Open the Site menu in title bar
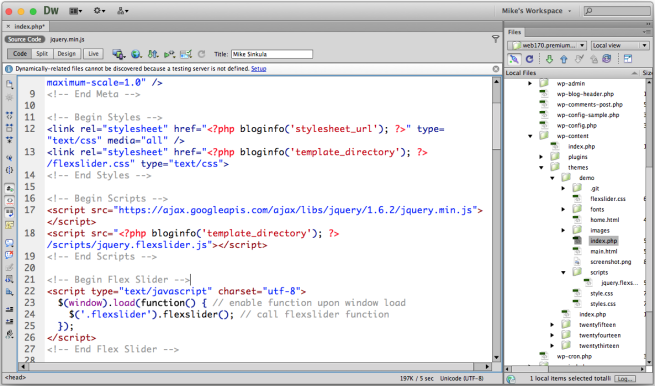The height and width of the screenshot is (386, 655). point(122,11)
